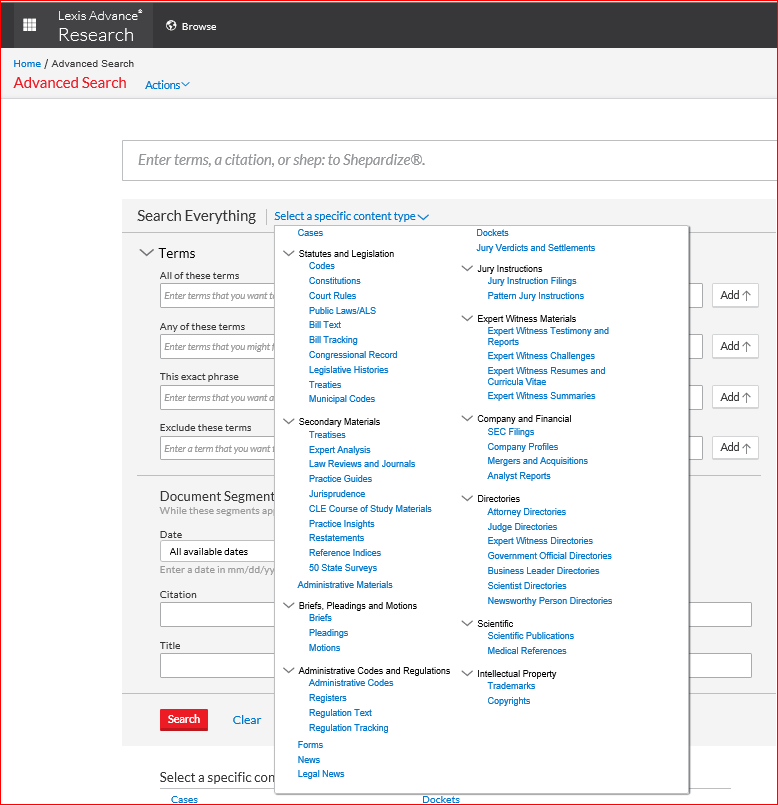
Task: Select Trademarks
Action: pos(511,685)
